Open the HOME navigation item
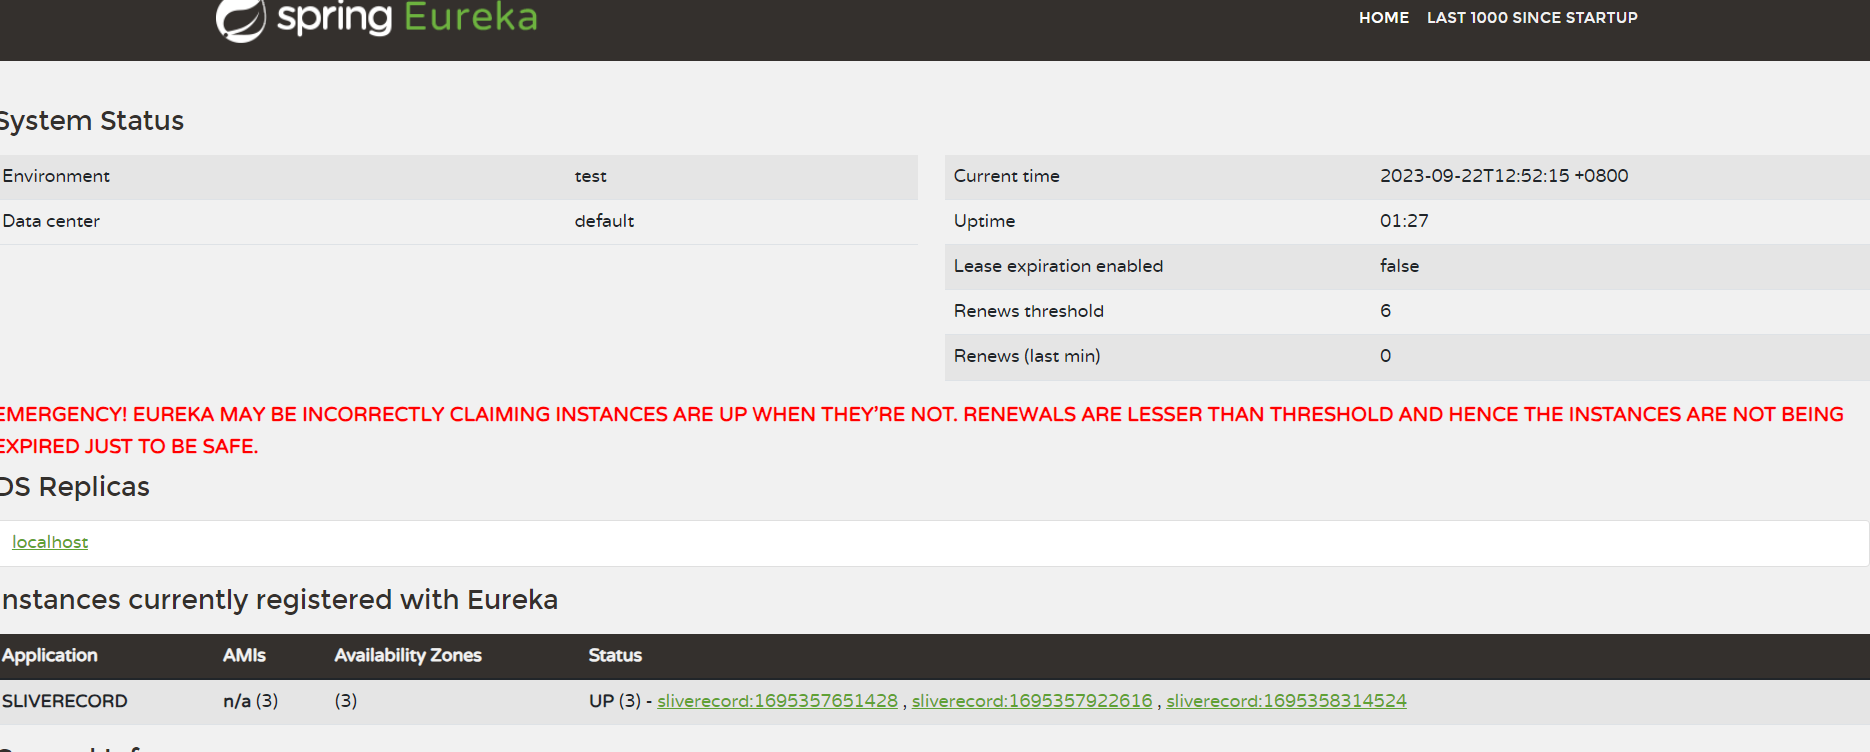 point(1384,18)
